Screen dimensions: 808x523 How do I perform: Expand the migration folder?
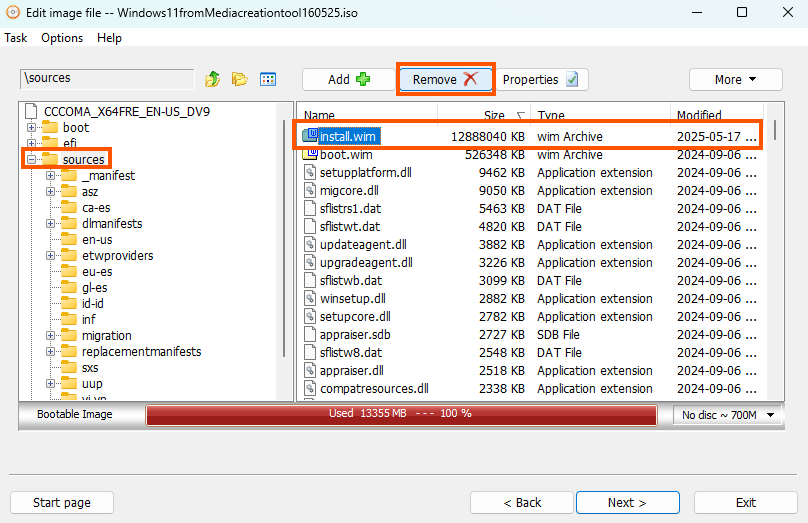(x=50, y=335)
